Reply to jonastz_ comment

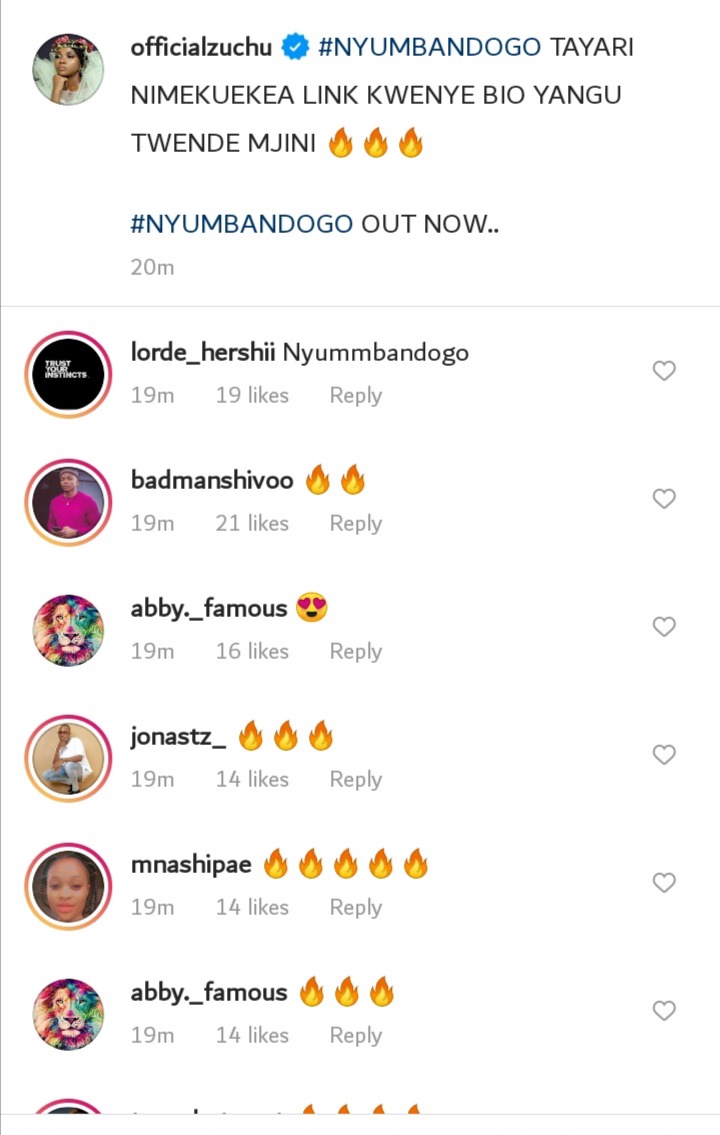click(x=355, y=780)
